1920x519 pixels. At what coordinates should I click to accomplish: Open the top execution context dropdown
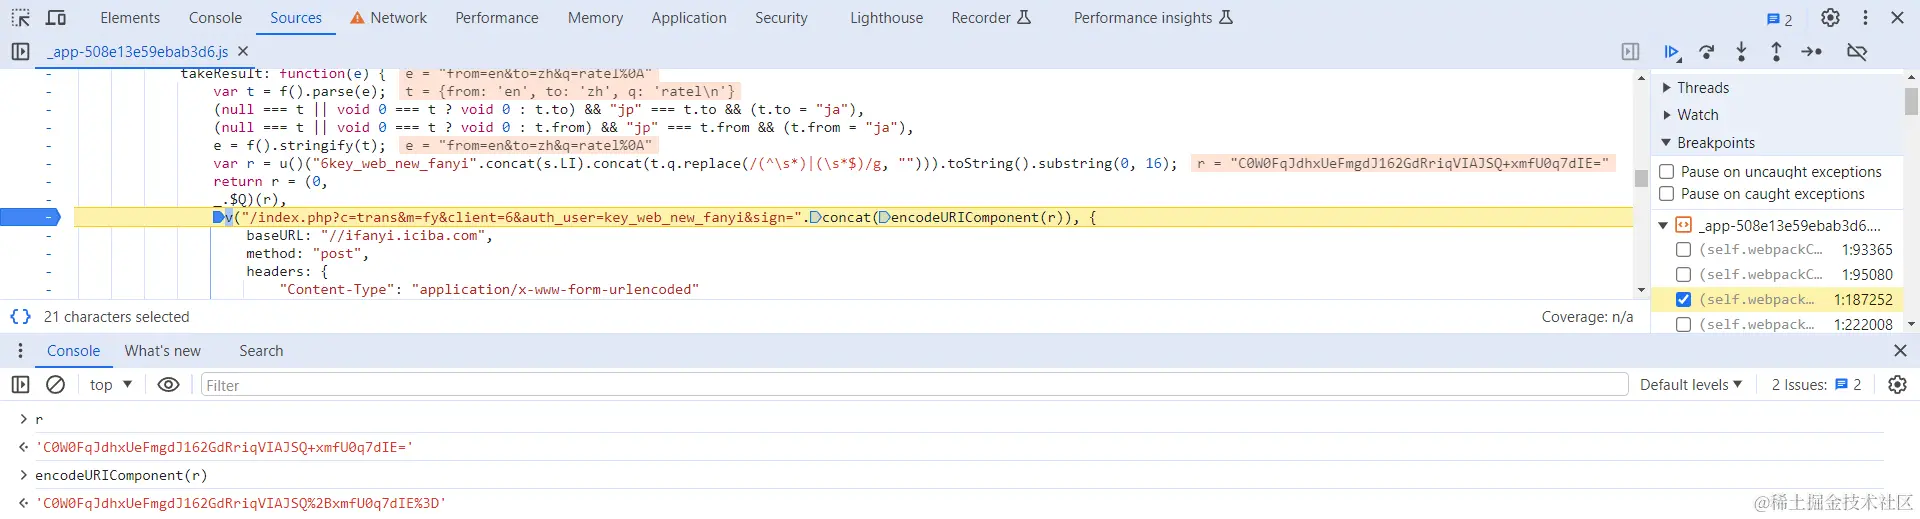point(110,385)
